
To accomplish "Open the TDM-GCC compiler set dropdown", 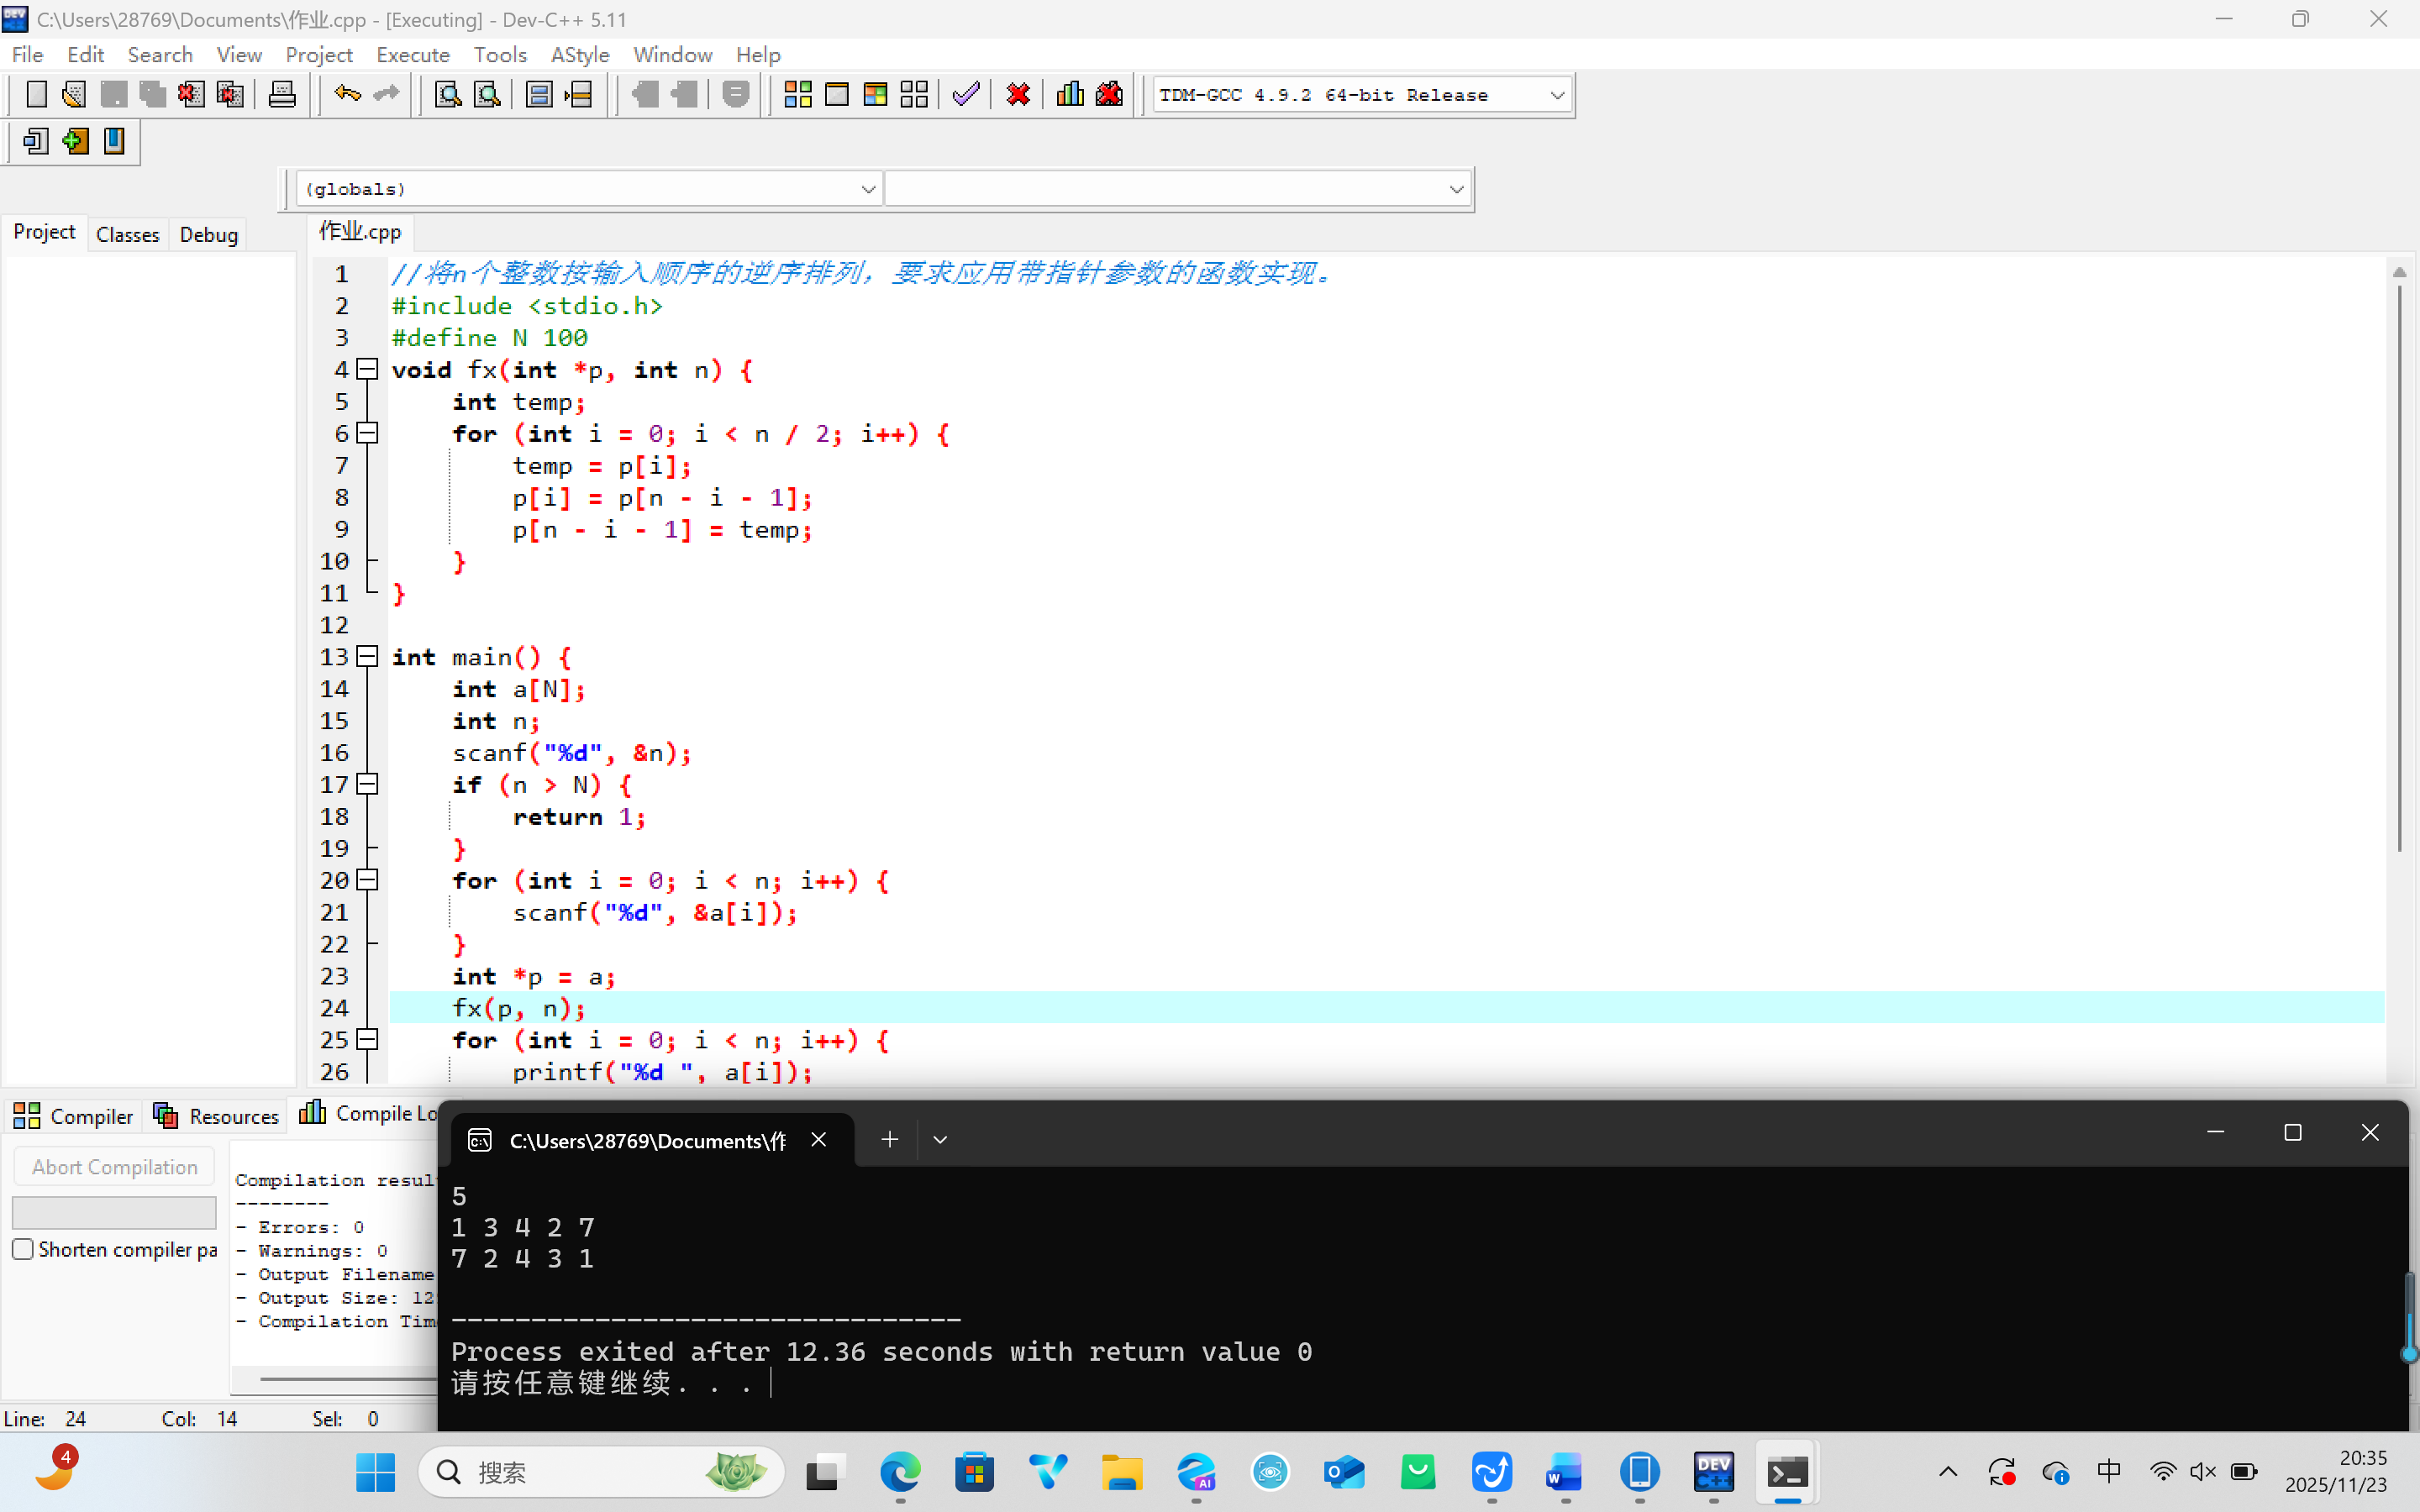I will coord(1556,95).
